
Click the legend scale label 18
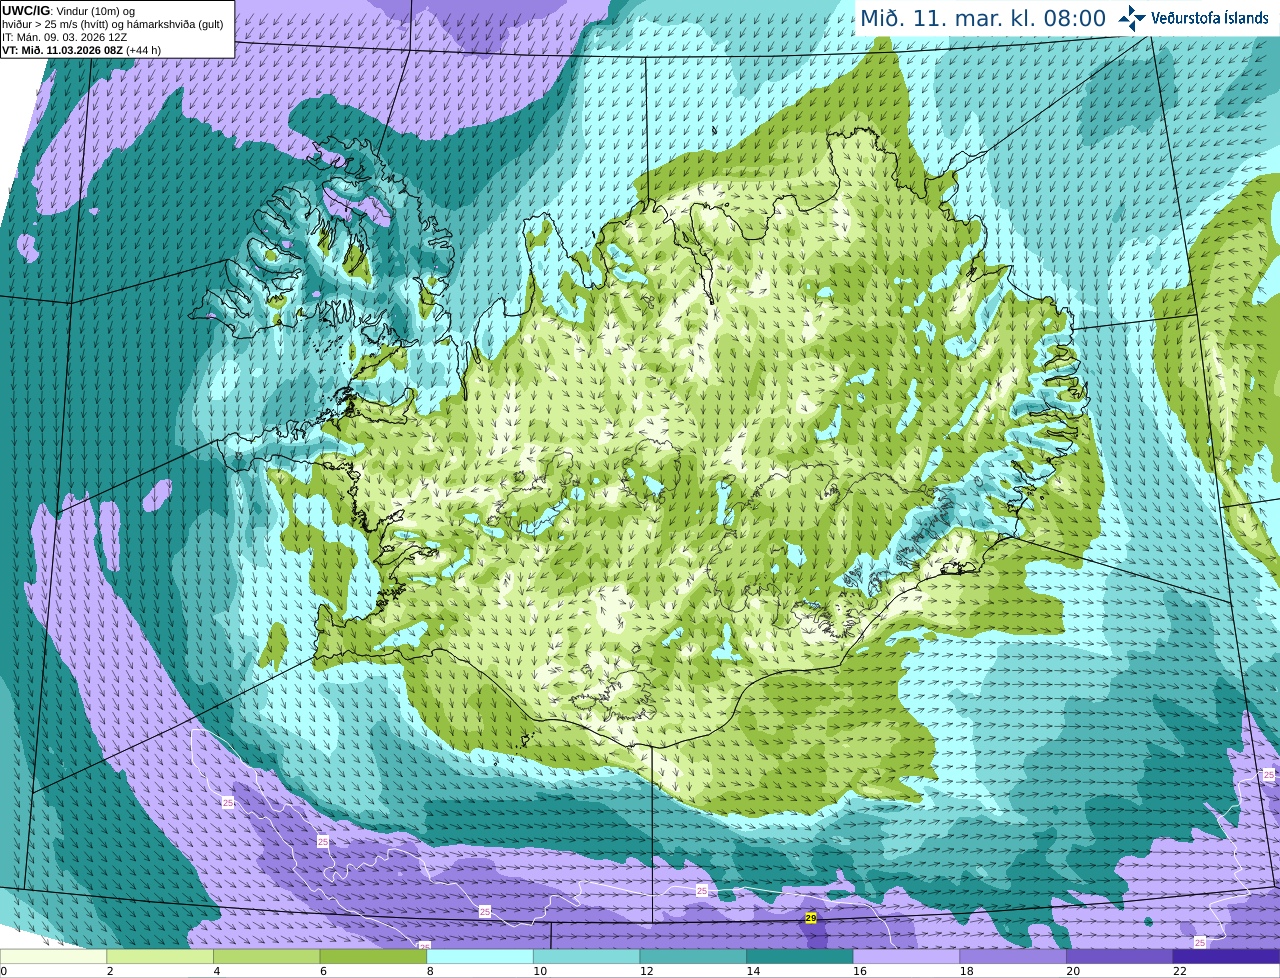pyautogui.click(x=966, y=971)
